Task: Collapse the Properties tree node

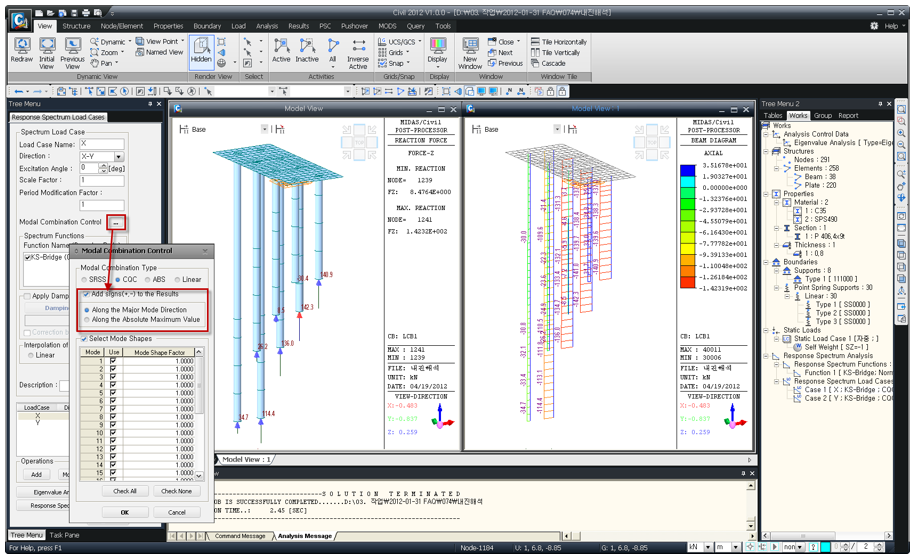Action: tap(766, 194)
